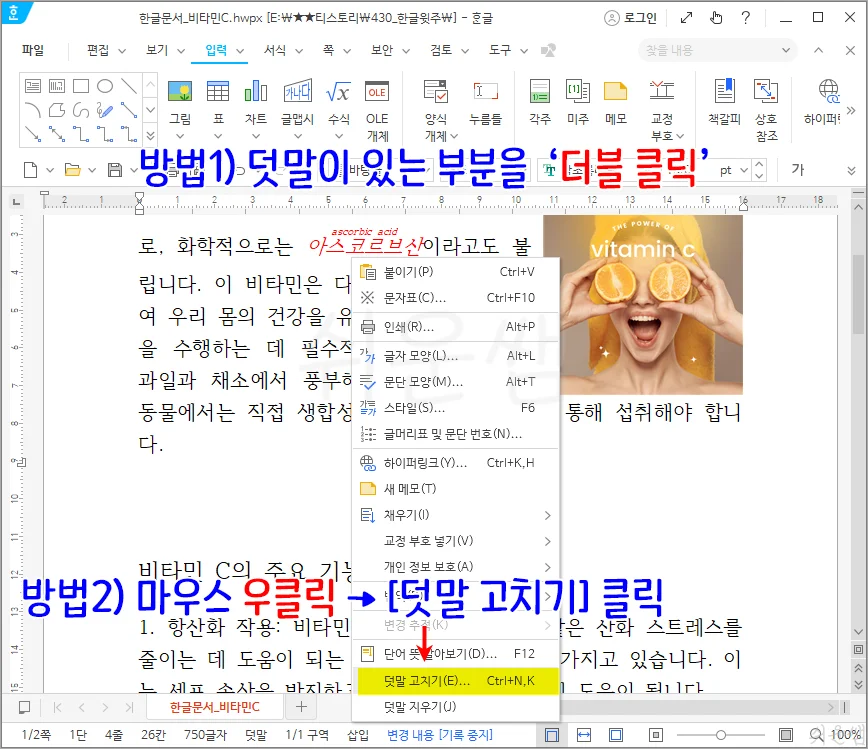Open the 파일 menu
The image size is (868, 749).
tap(33, 50)
